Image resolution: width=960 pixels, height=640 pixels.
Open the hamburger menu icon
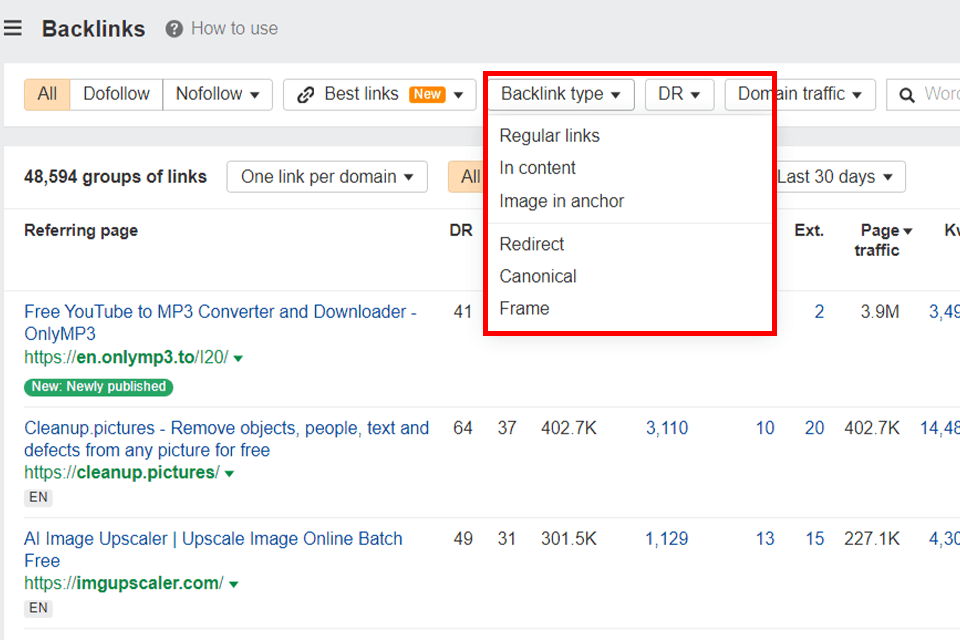[13, 28]
